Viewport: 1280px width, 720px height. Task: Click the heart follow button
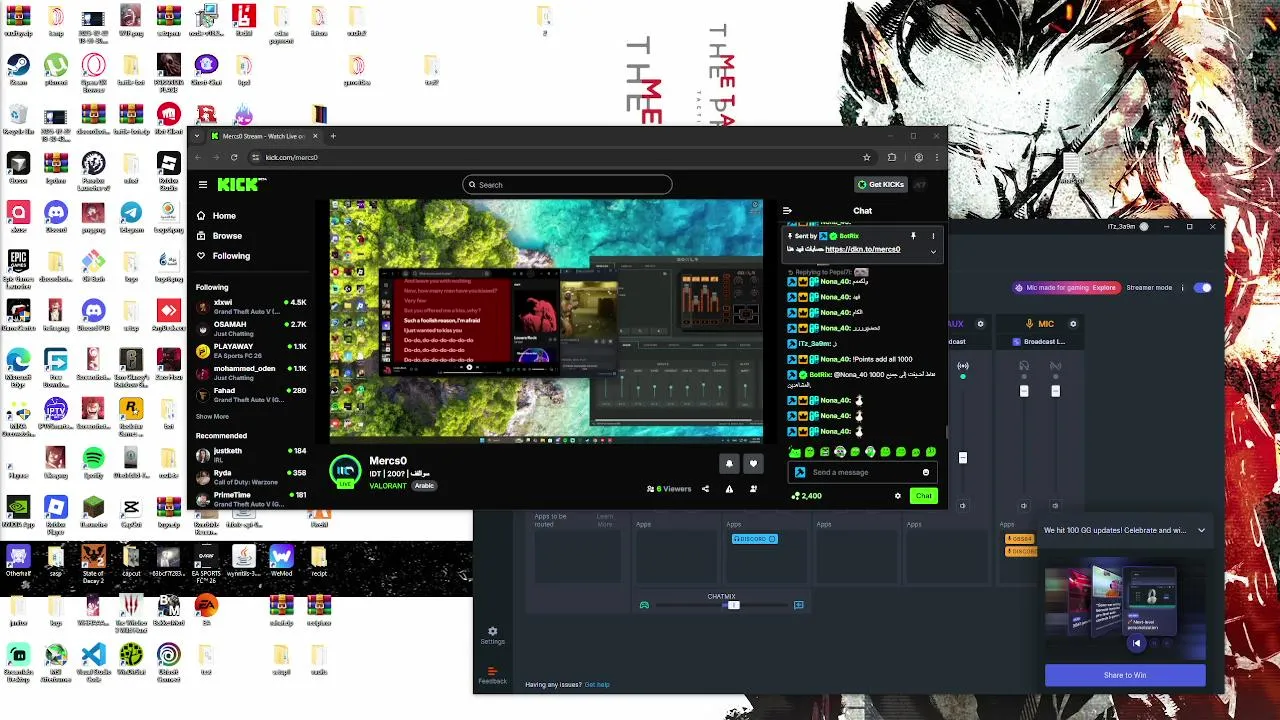753,463
